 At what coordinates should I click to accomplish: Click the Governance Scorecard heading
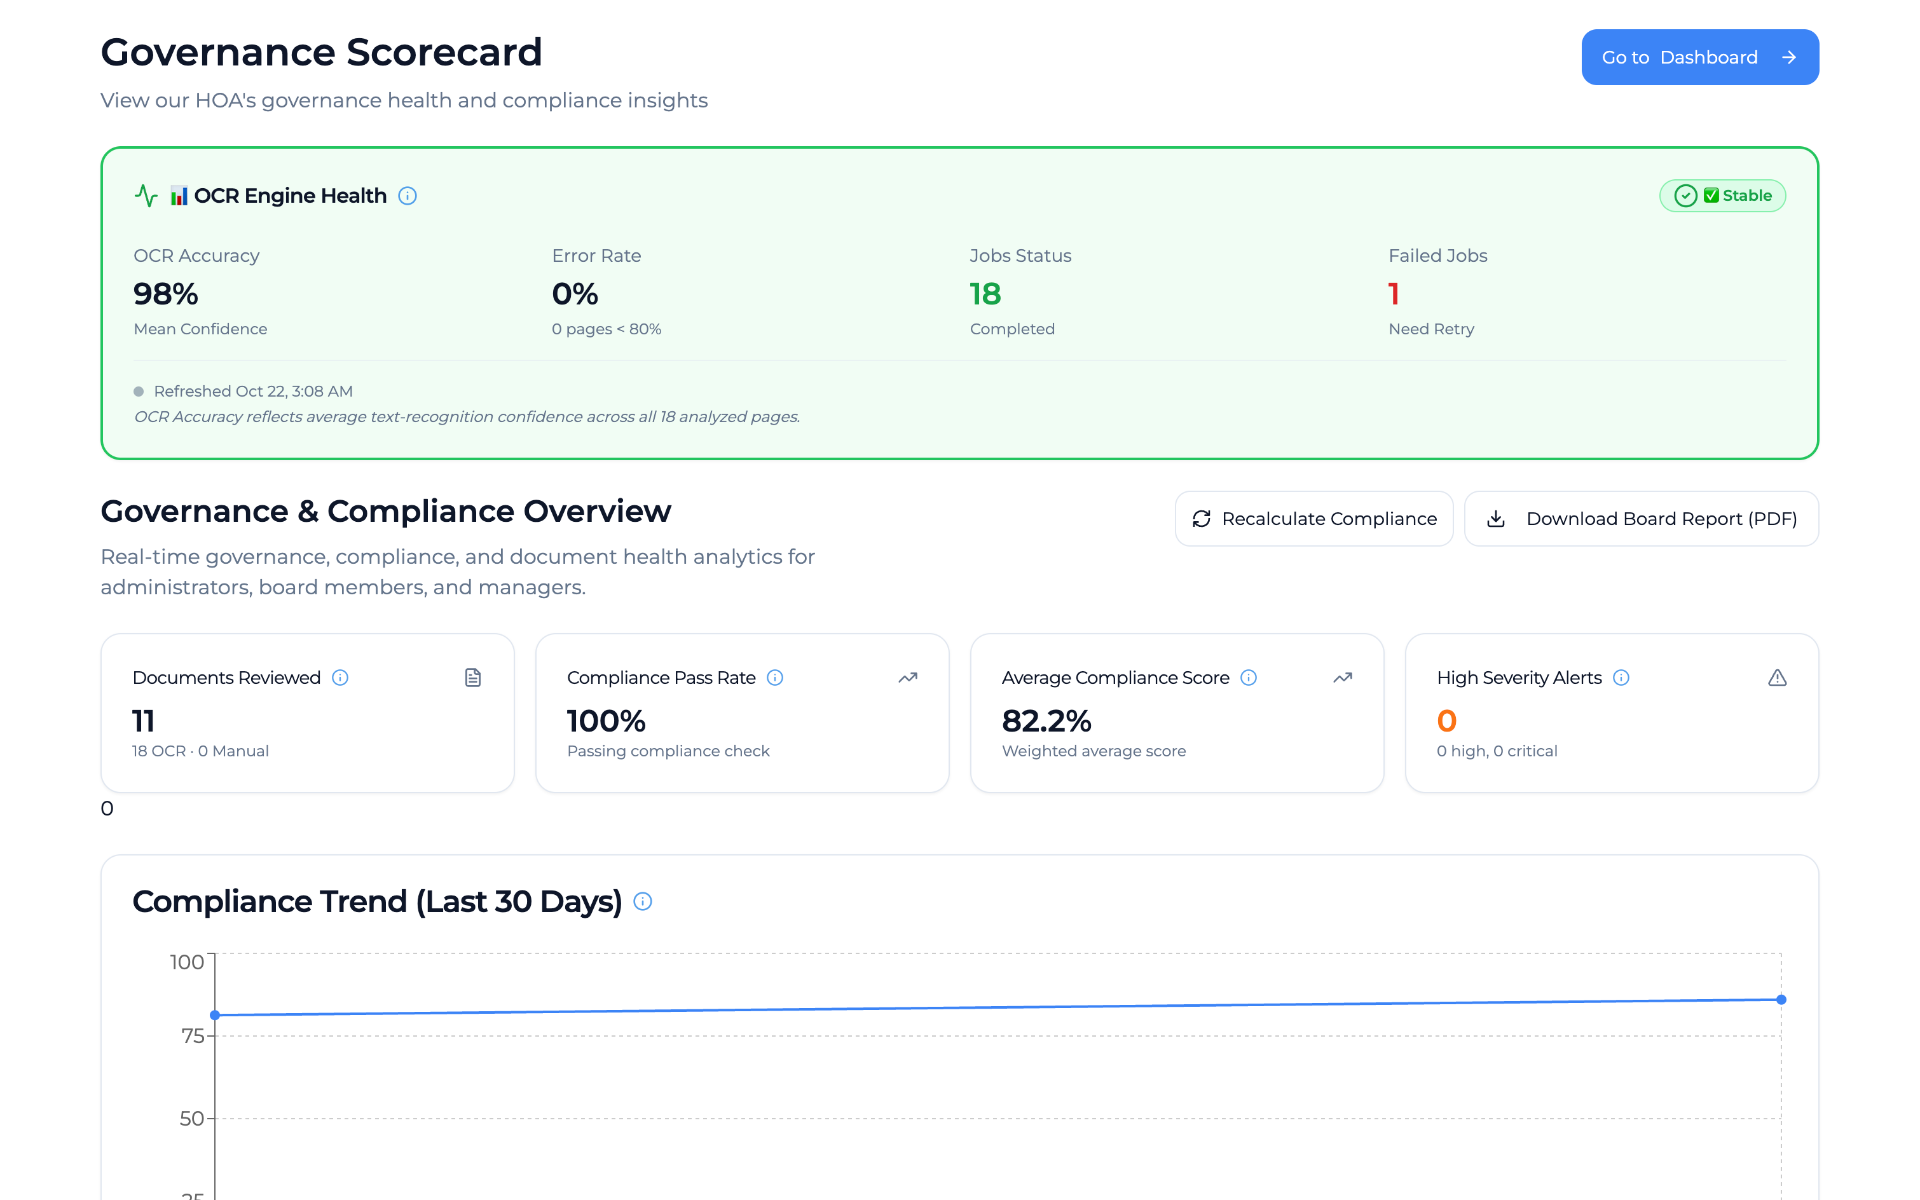point(321,52)
